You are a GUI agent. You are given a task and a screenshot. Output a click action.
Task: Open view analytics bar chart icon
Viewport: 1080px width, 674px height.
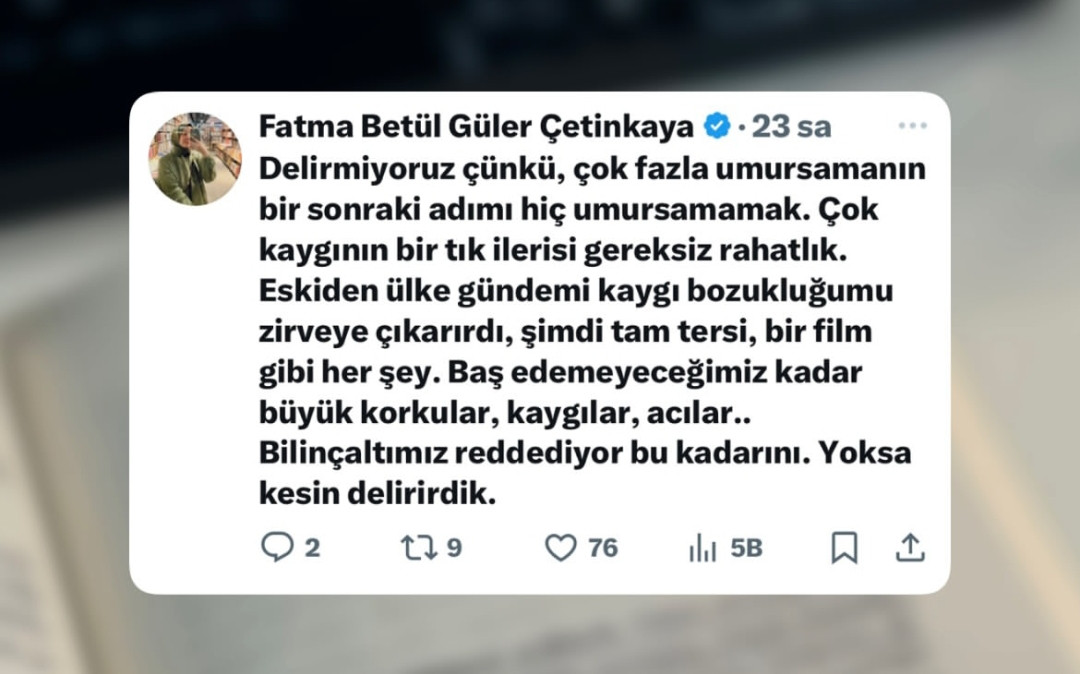pyautogui.click(x=703, y=548)
